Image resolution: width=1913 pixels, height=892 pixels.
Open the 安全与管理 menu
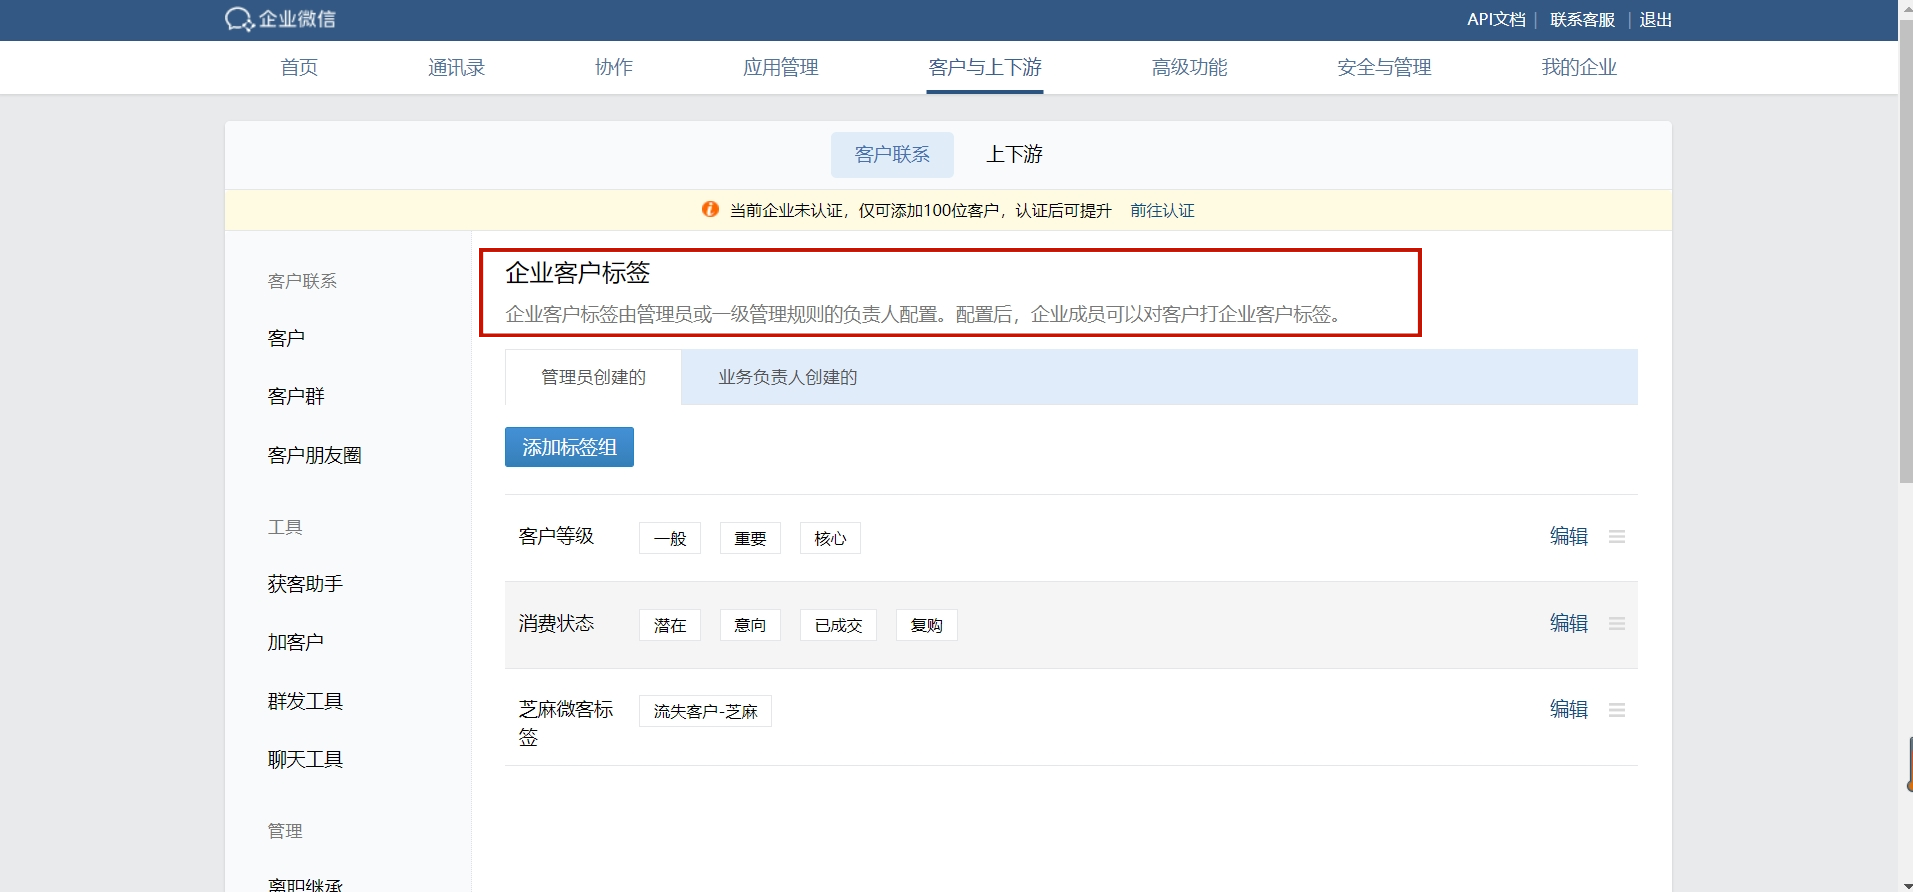coord(1384,67)
